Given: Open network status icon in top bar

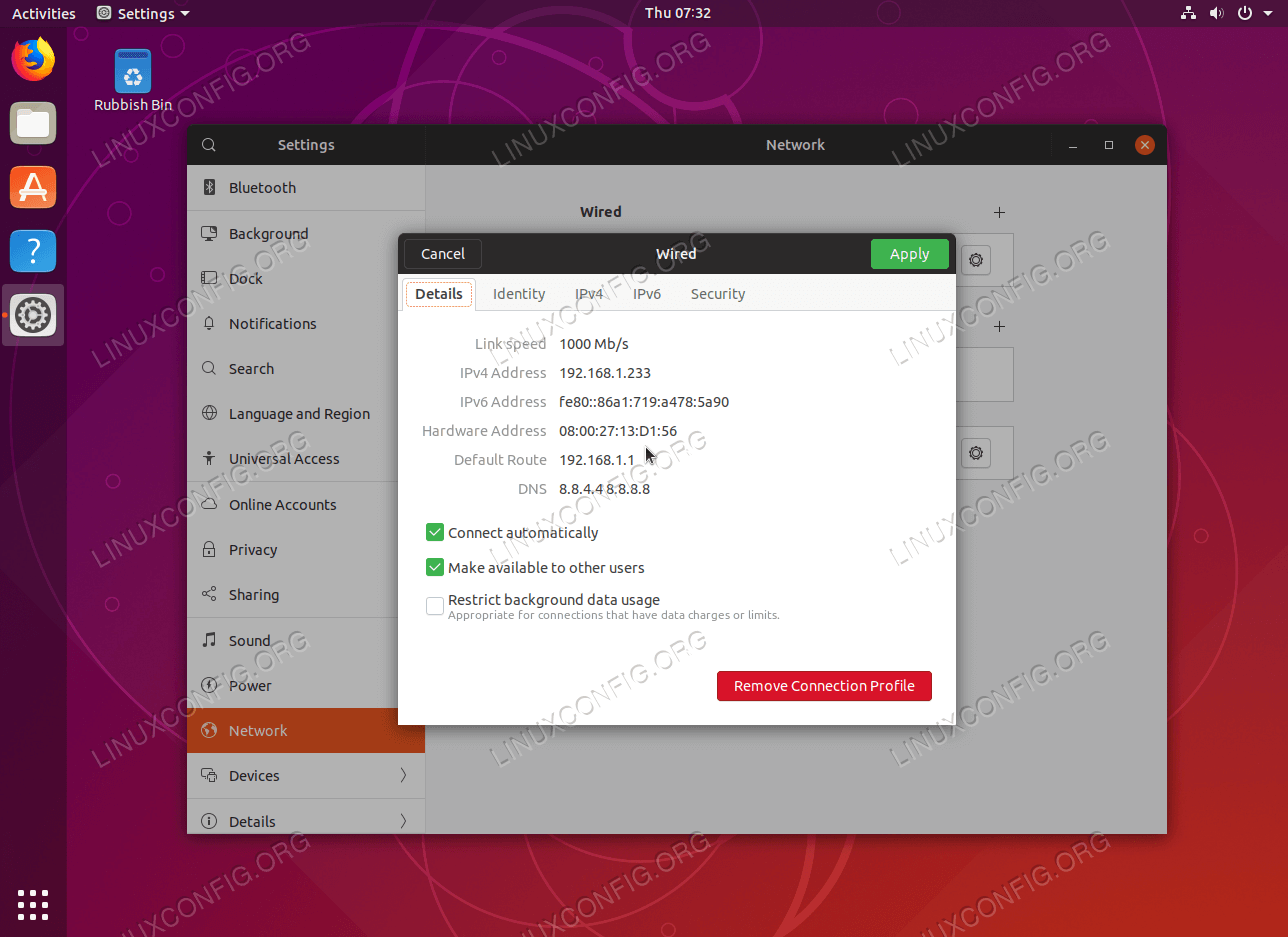Looking at the screenshot, I should [1188, 13].
